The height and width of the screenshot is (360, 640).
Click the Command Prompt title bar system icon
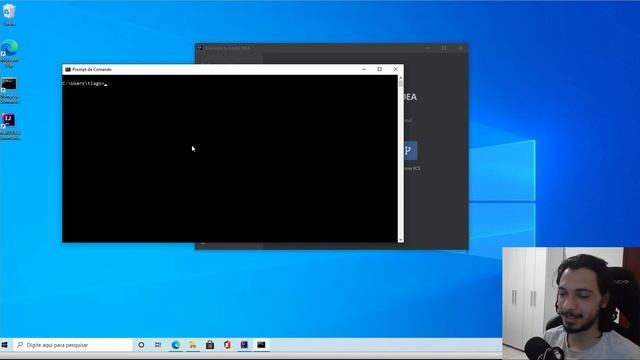click(x=68, y=69)
